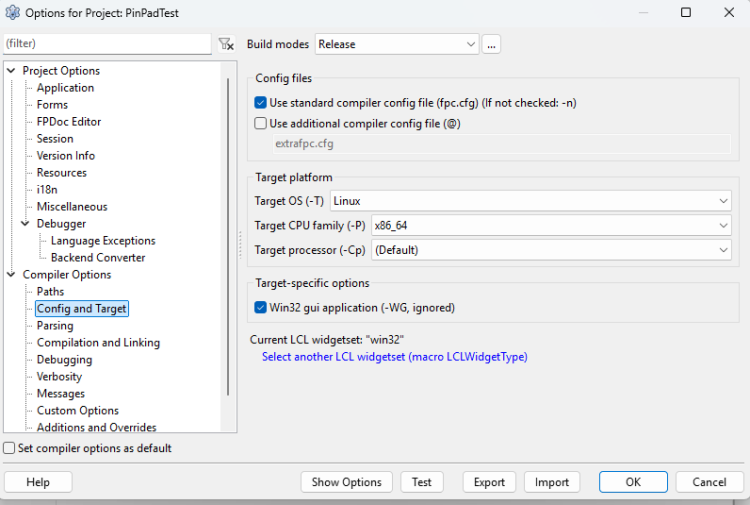The height and width of the screenshot is (505, 750).
Task: Open the Target CPU family dropdown
Action: (551, 226)
